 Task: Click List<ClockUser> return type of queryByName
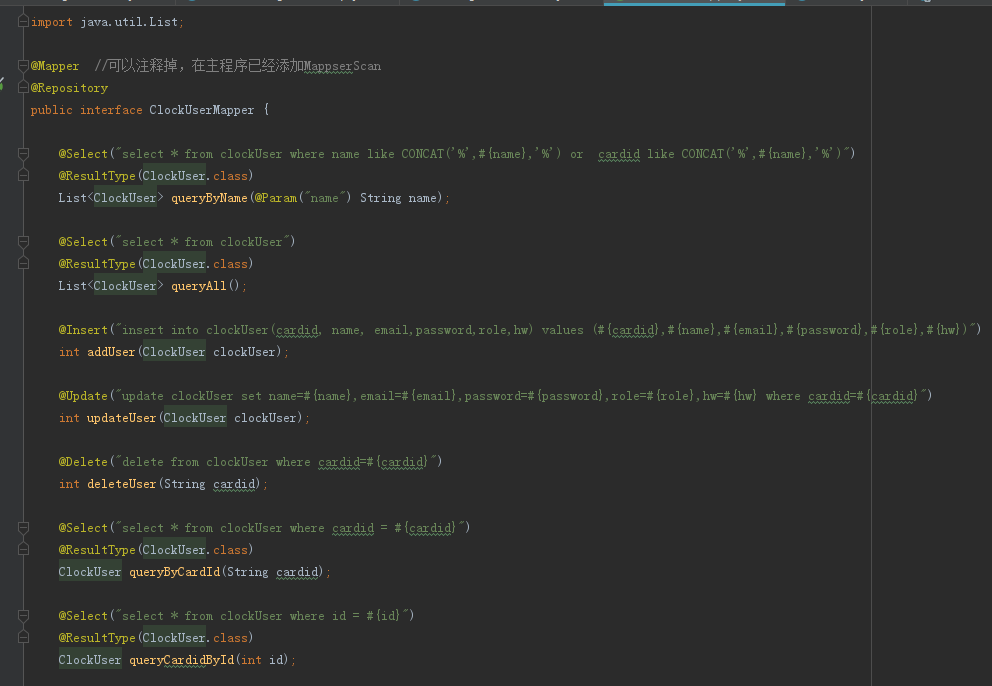click(111, 198)
